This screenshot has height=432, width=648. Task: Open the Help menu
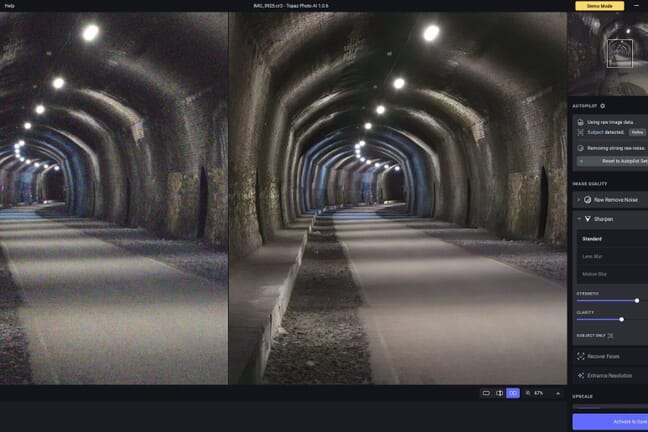pyautogui.click(x=10, y=6)
